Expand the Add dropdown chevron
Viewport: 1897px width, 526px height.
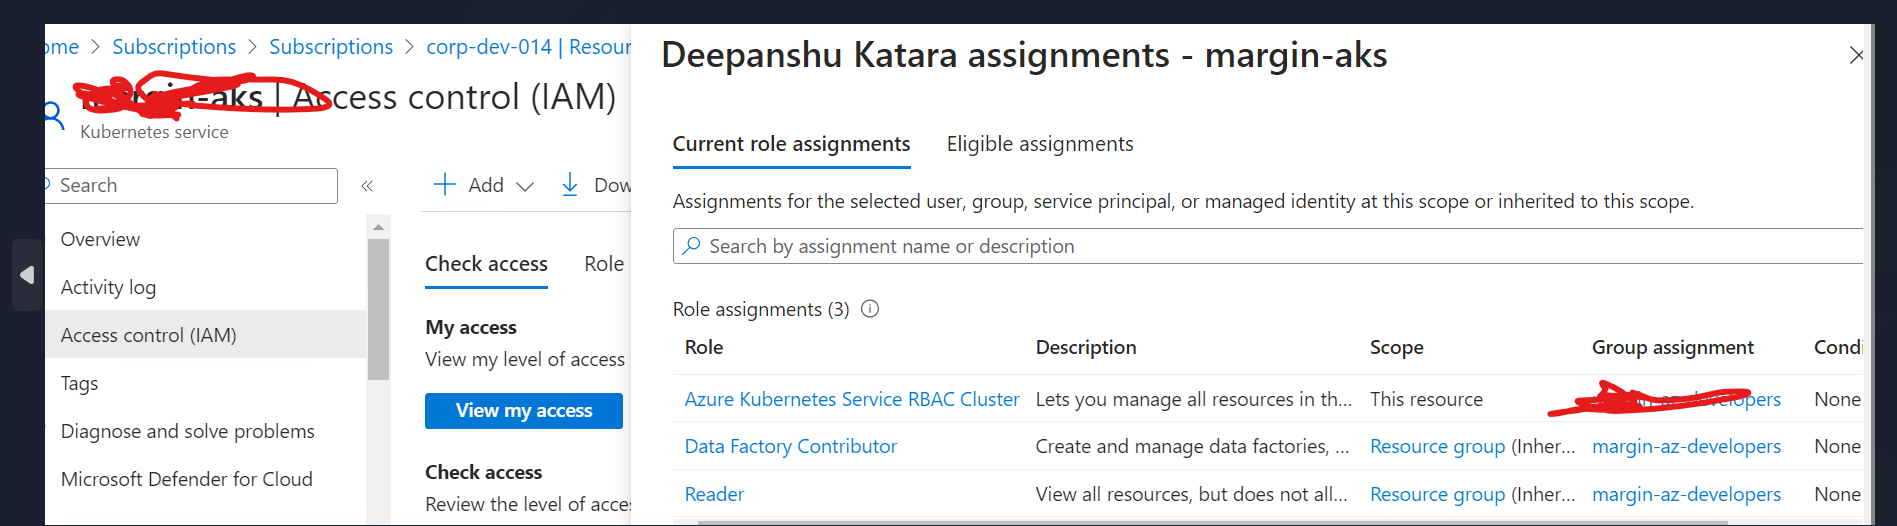pos(525,186)
